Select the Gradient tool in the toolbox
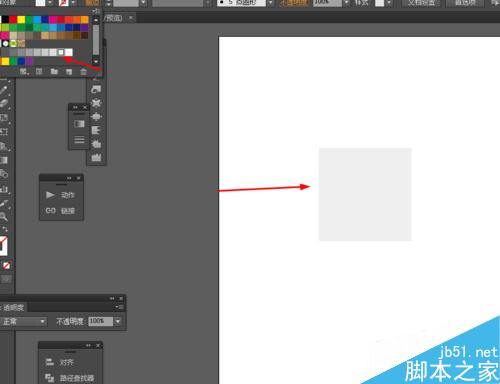 pos(4,160)
